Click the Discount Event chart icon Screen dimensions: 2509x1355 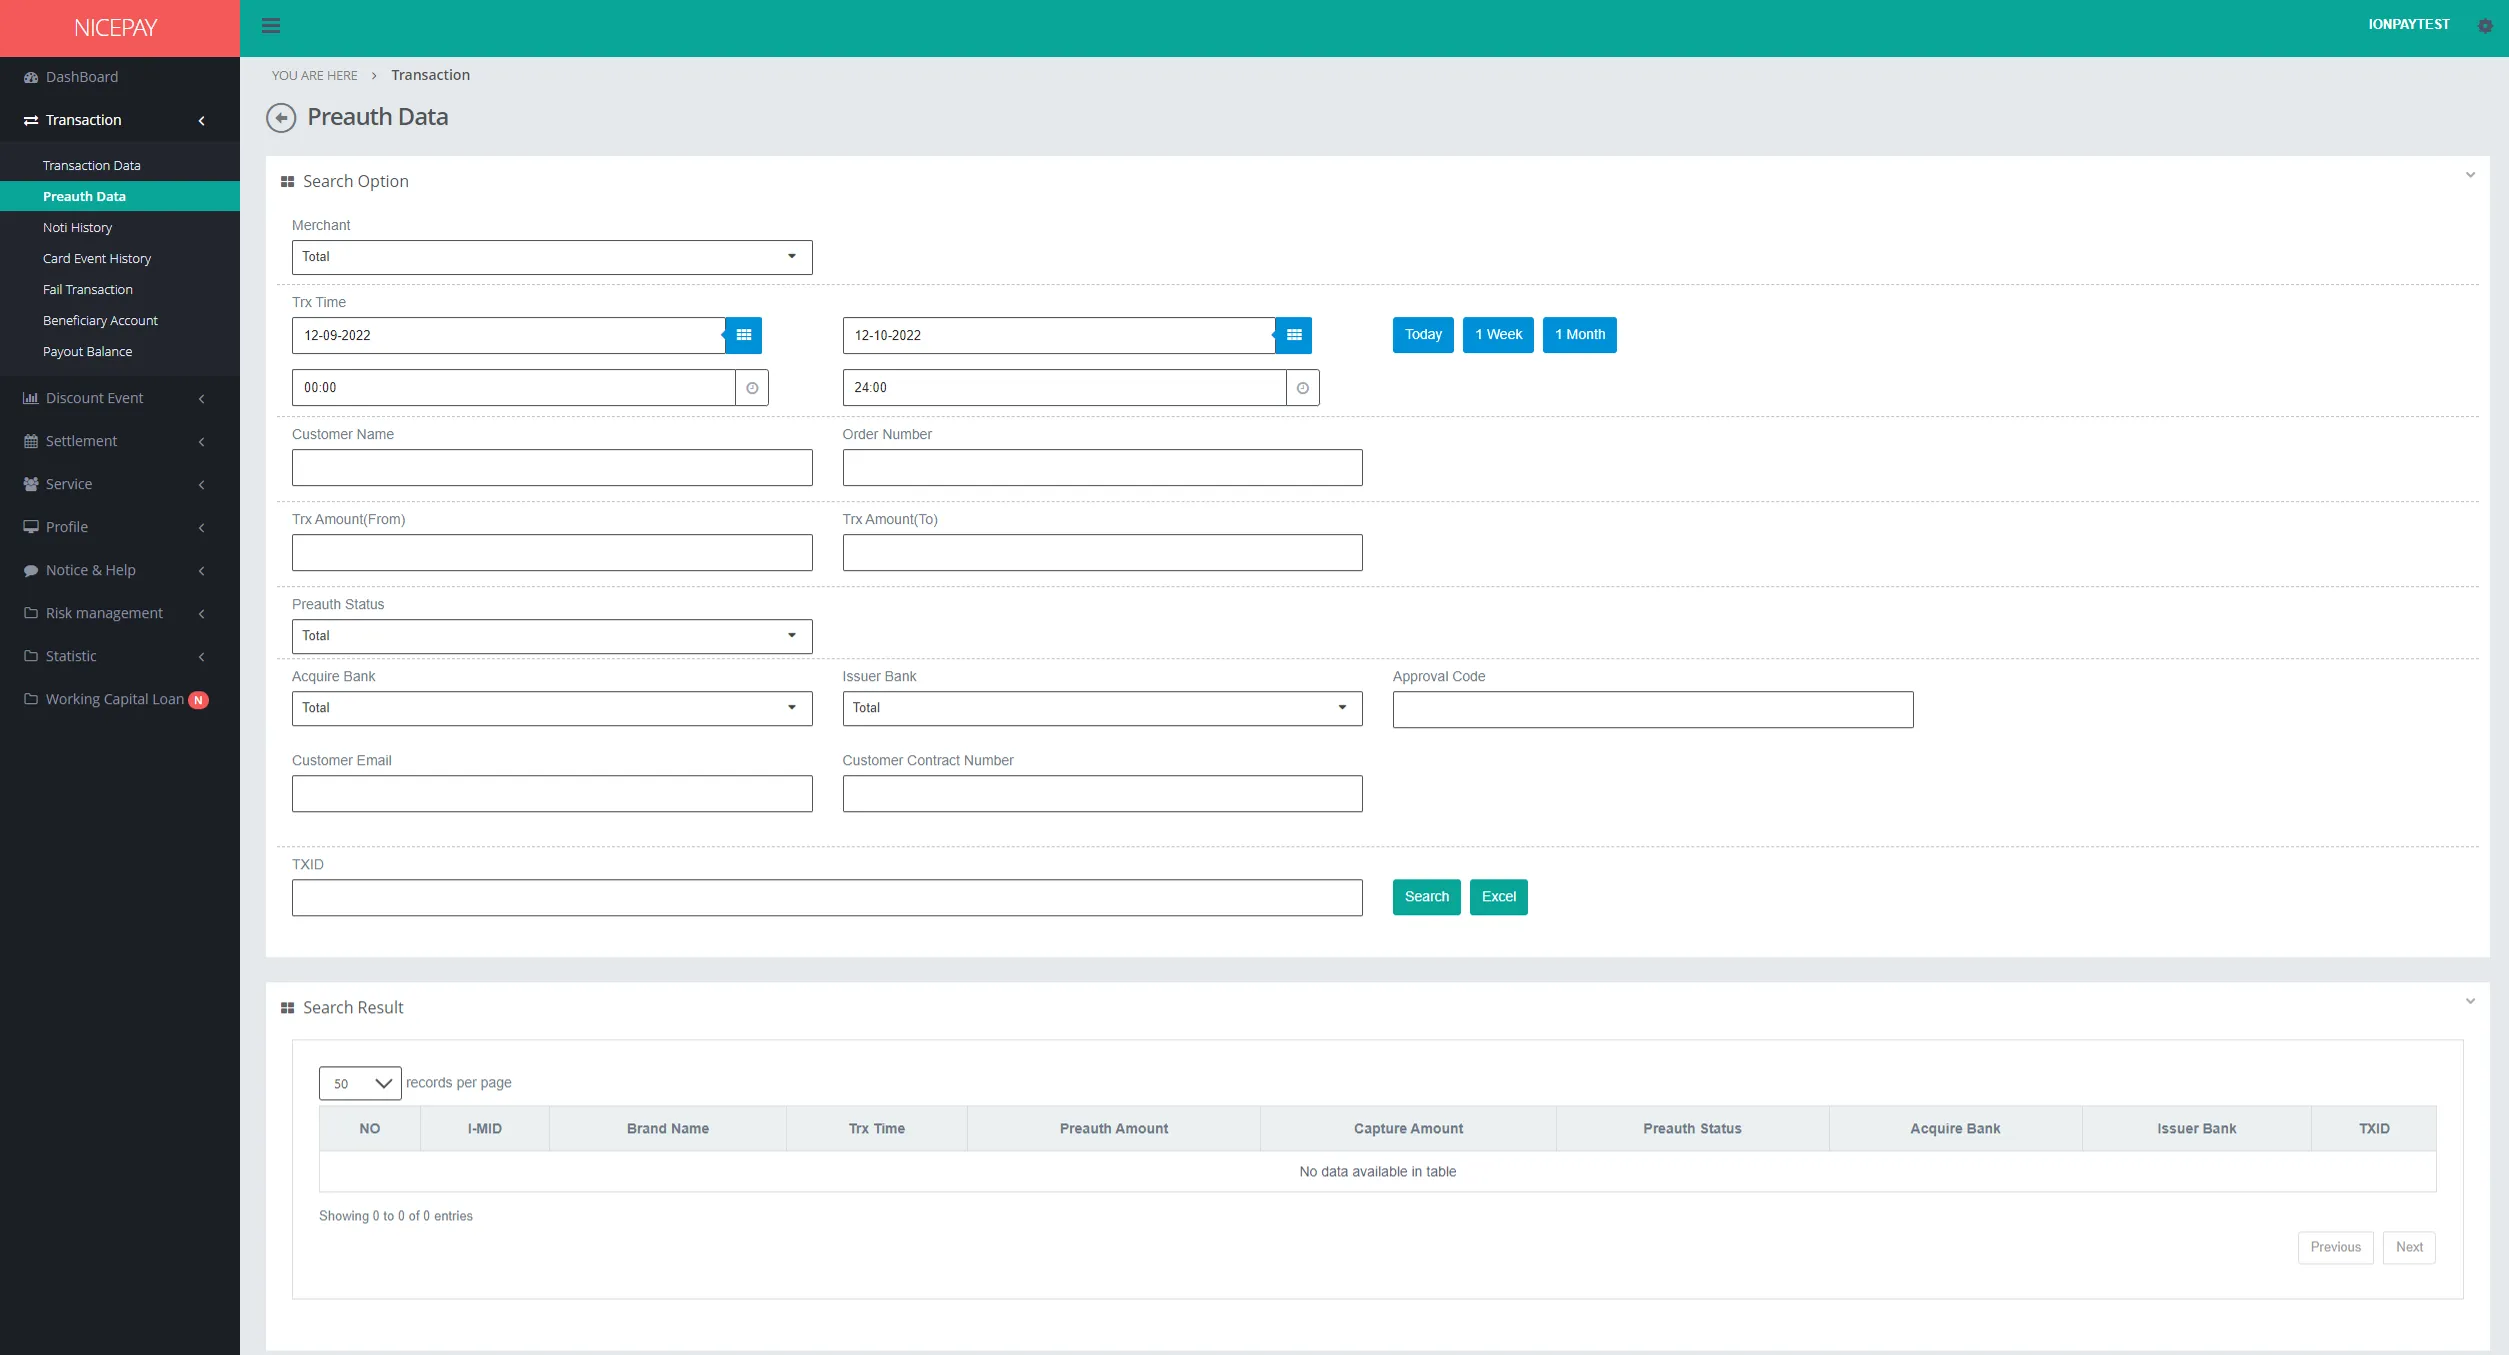[31, 398]
